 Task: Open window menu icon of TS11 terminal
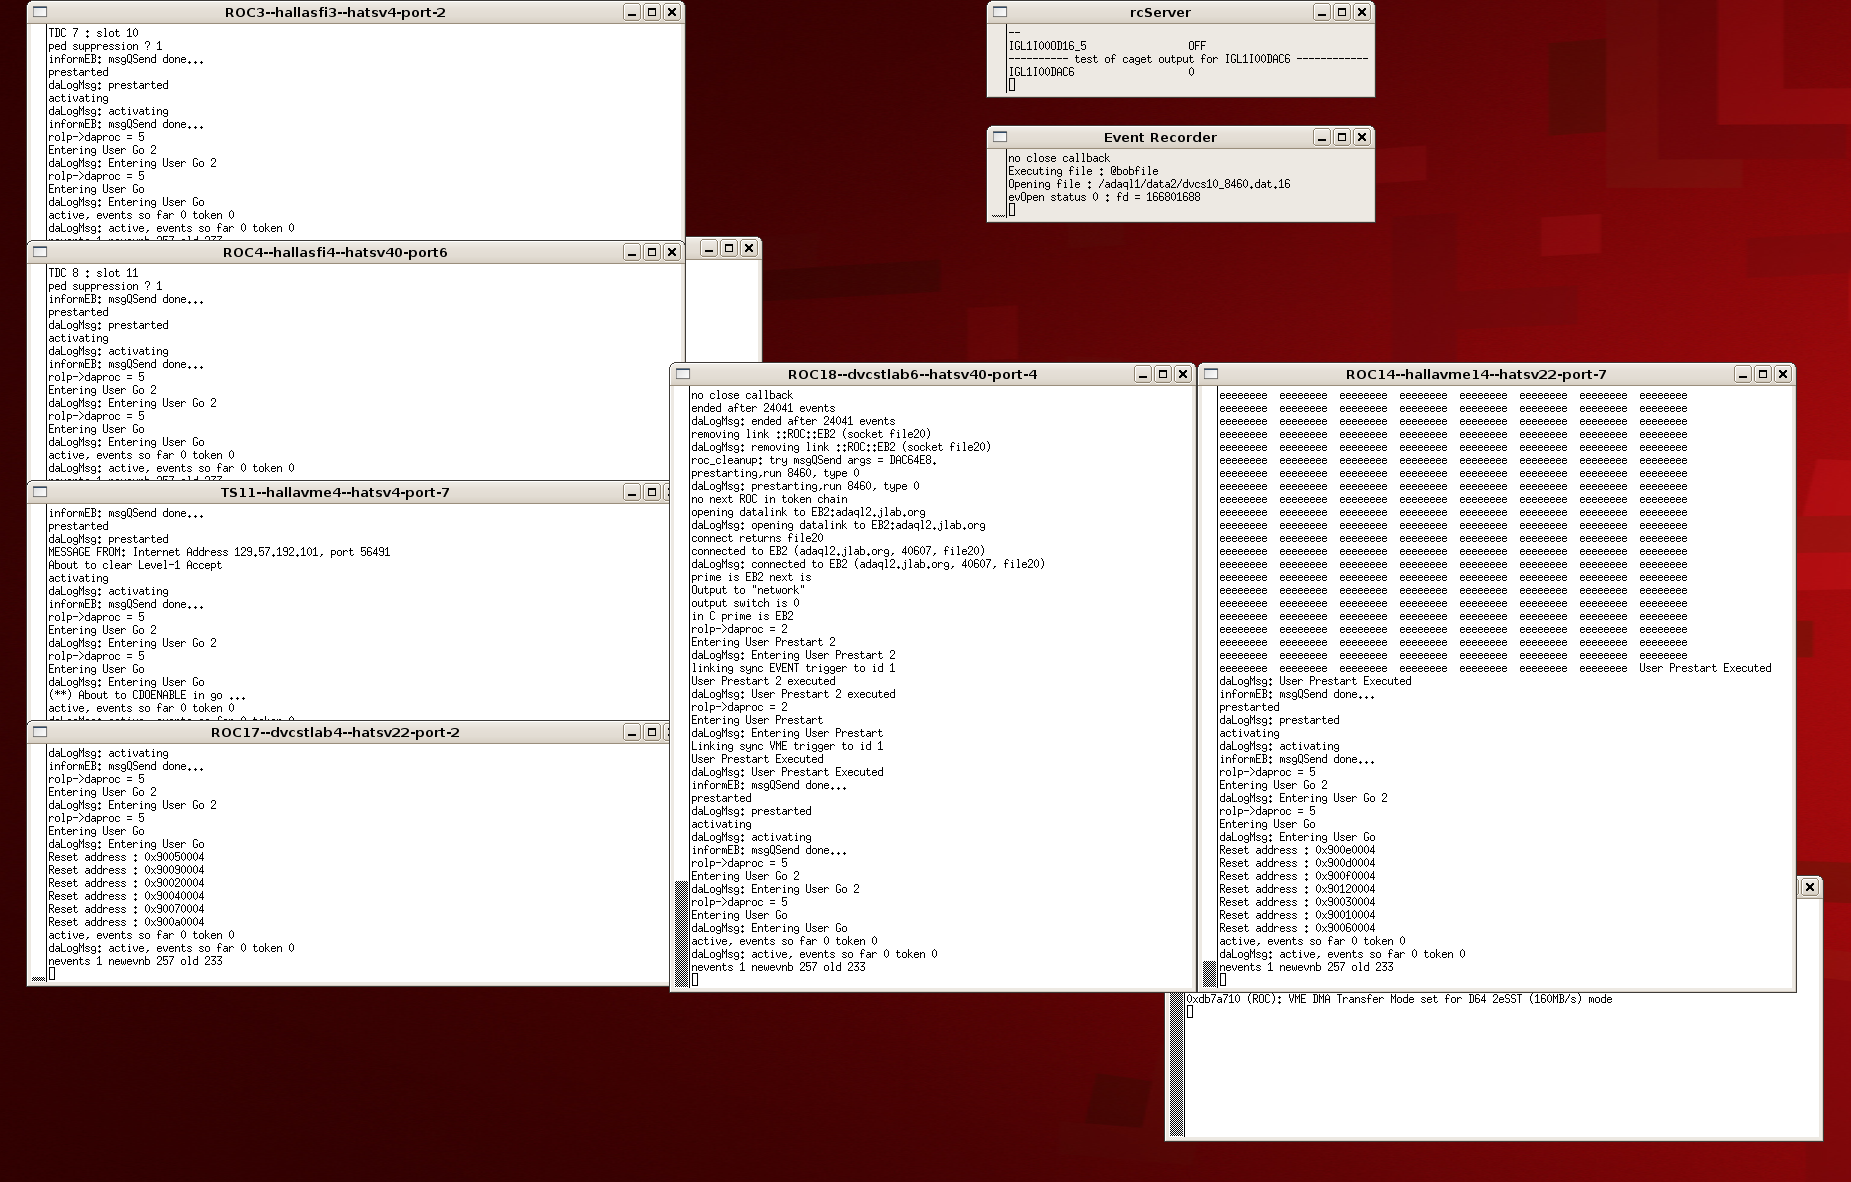click(40, 492)
